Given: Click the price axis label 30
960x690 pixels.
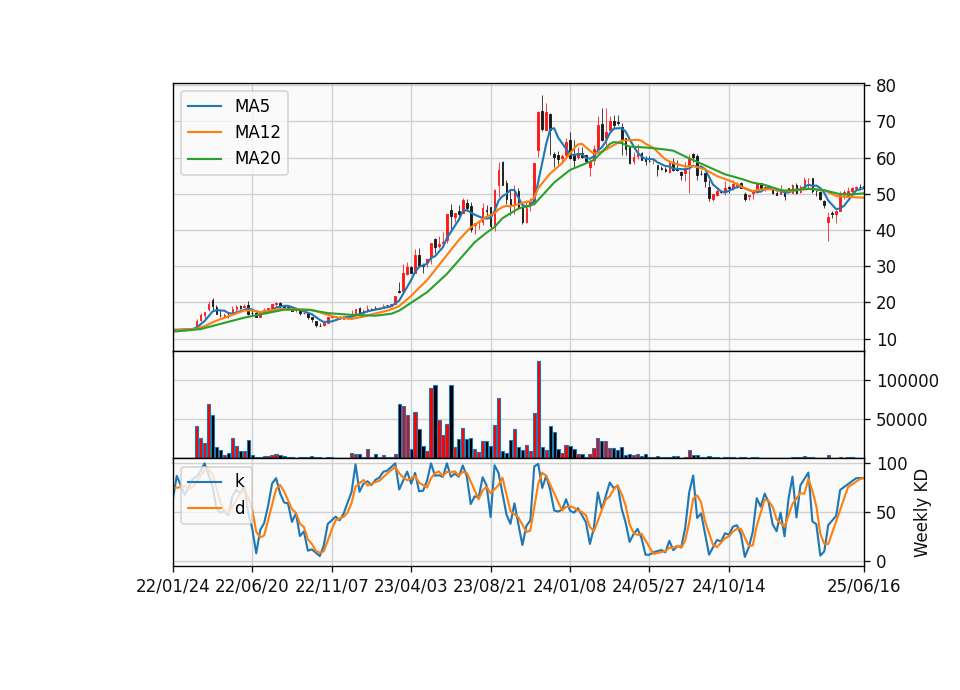Looking at the screenshot, I should pos(886,267).
